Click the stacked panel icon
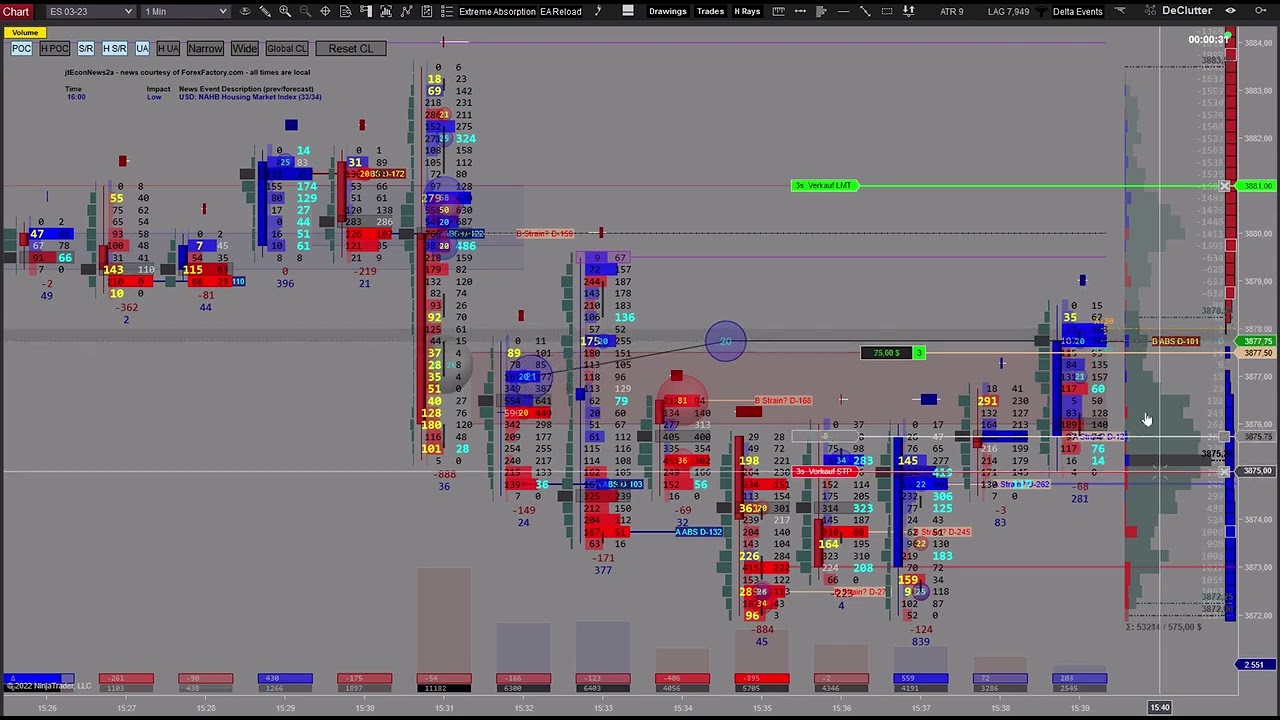 click(x=628, y=11)
